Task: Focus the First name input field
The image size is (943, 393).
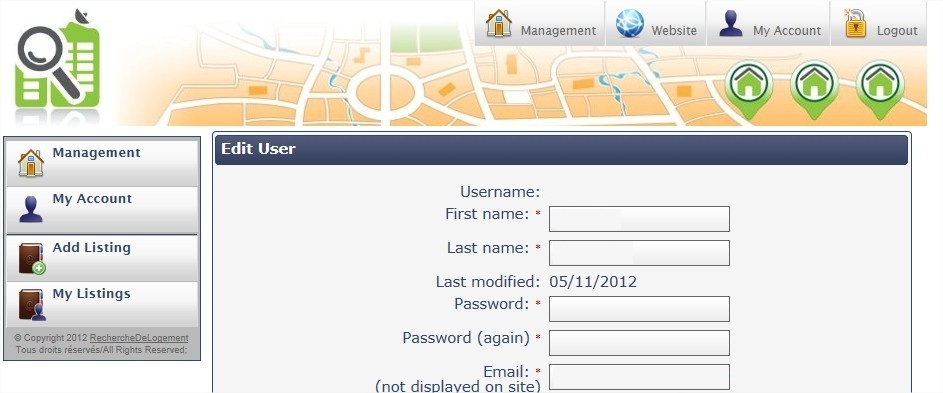Action: 639,219
